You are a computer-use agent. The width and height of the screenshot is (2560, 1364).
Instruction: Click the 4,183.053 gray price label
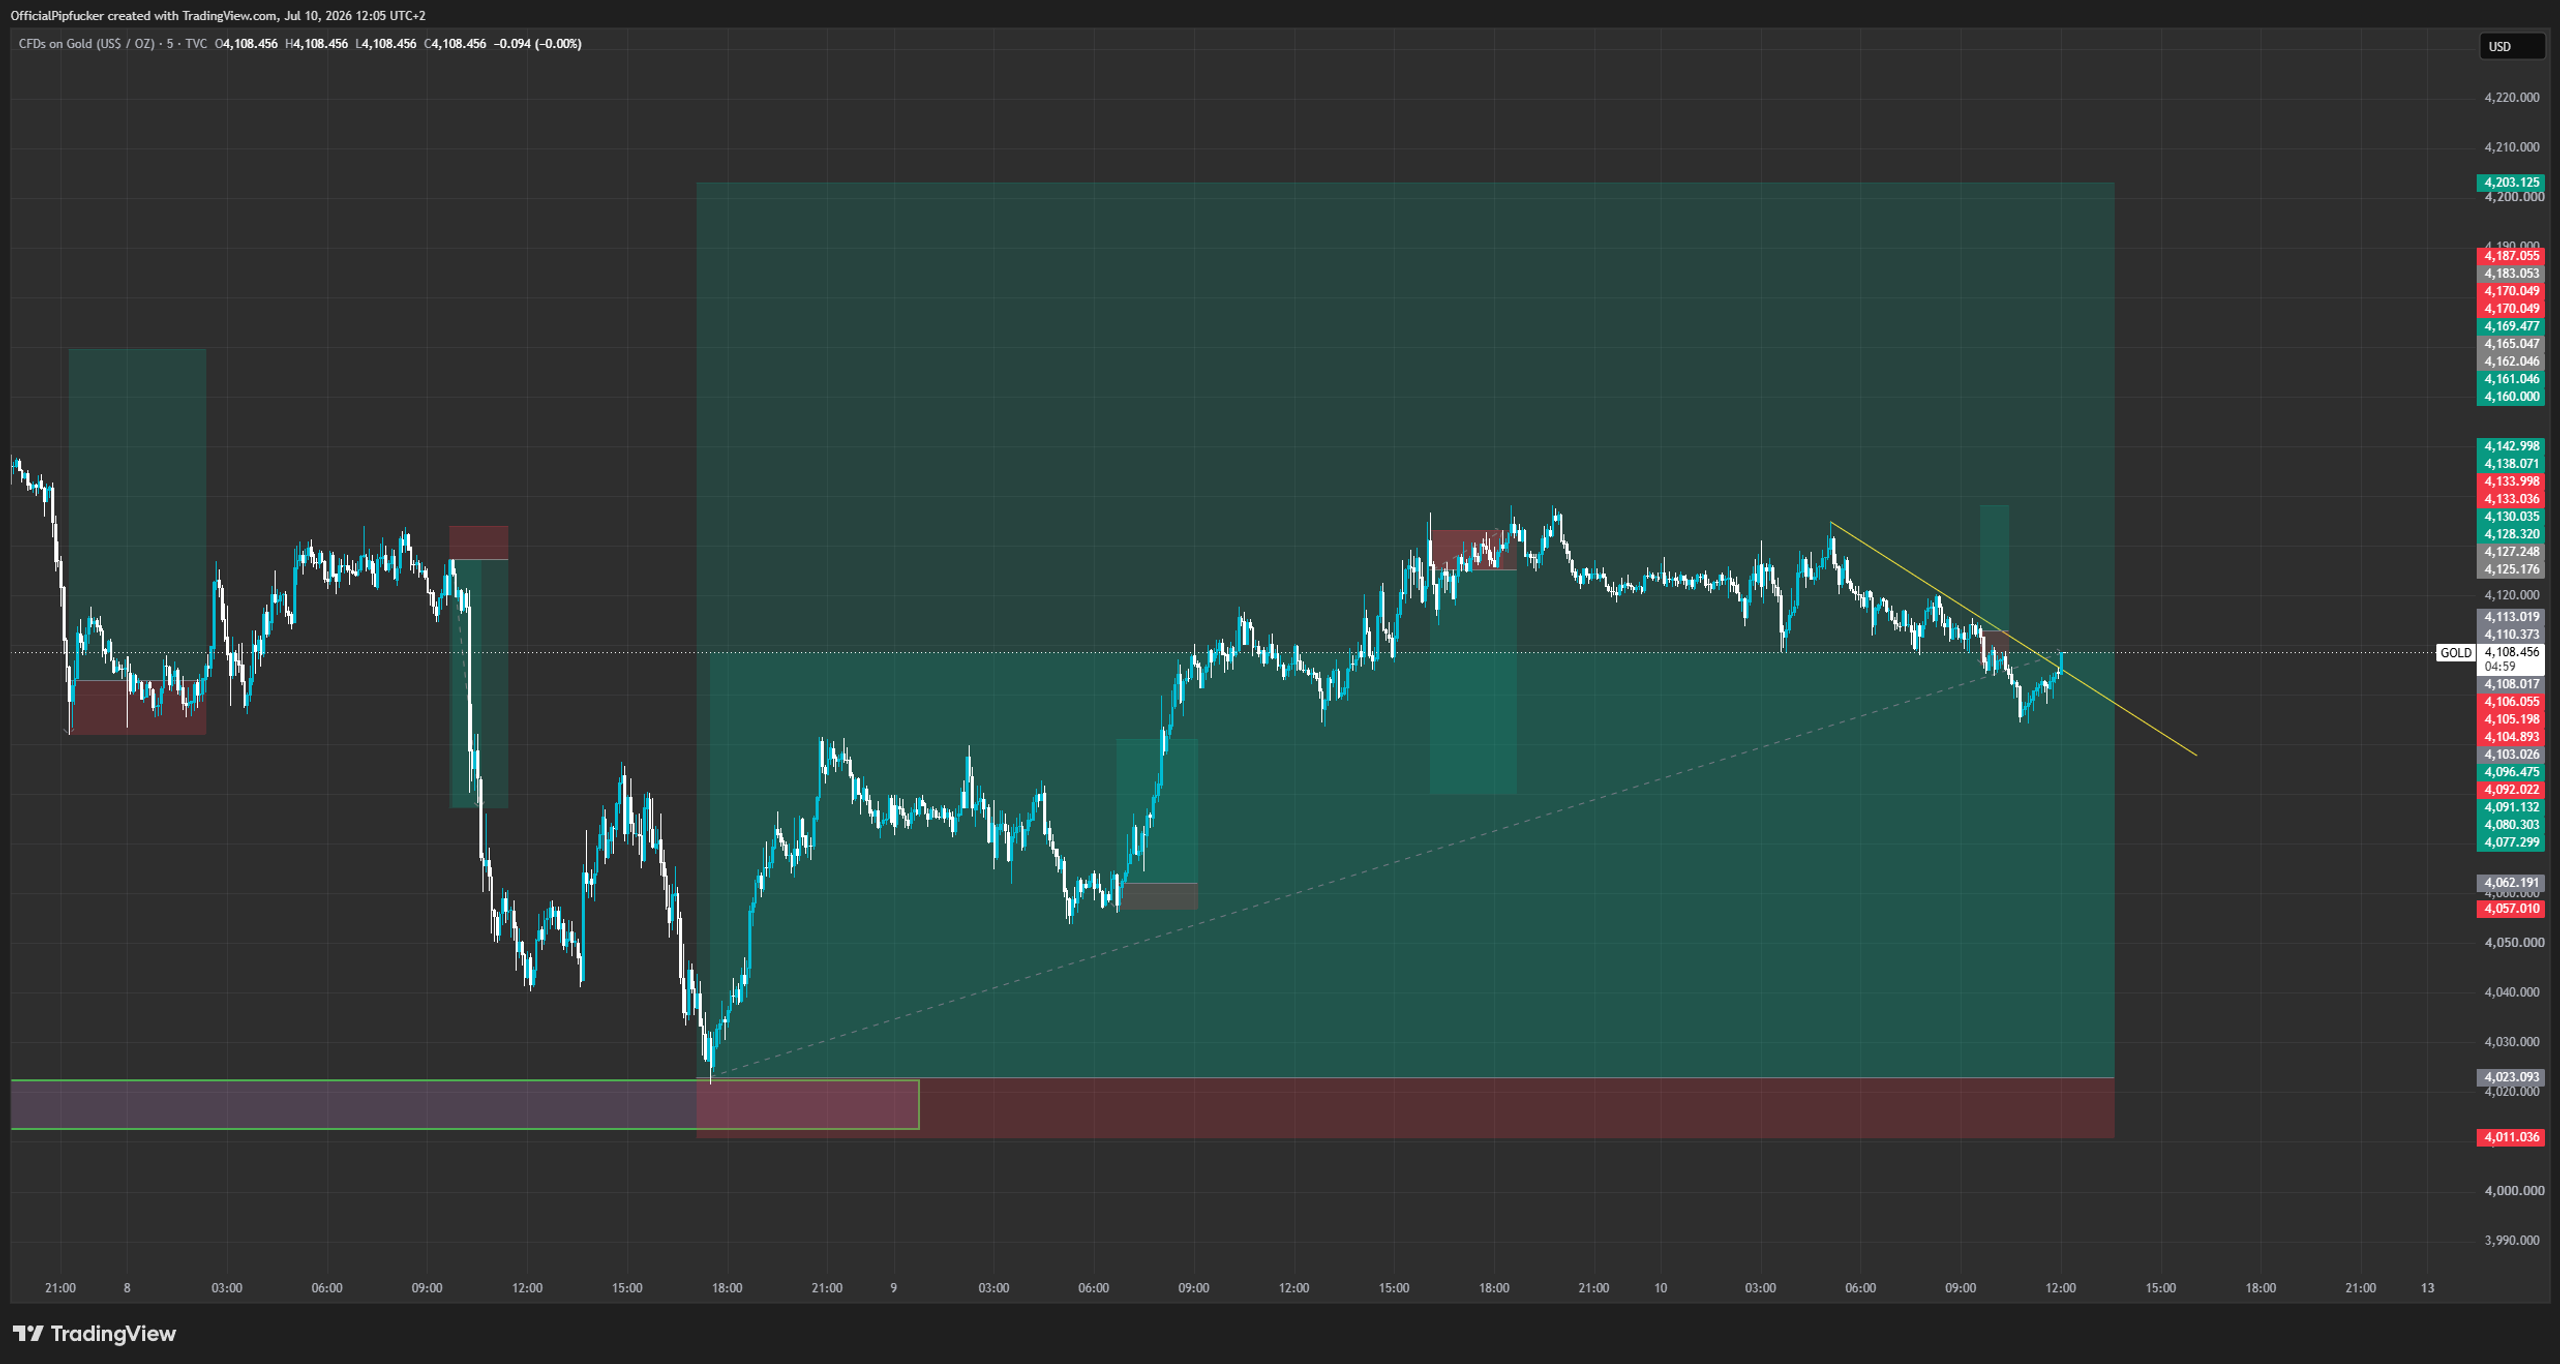[x=2511, y=274]
